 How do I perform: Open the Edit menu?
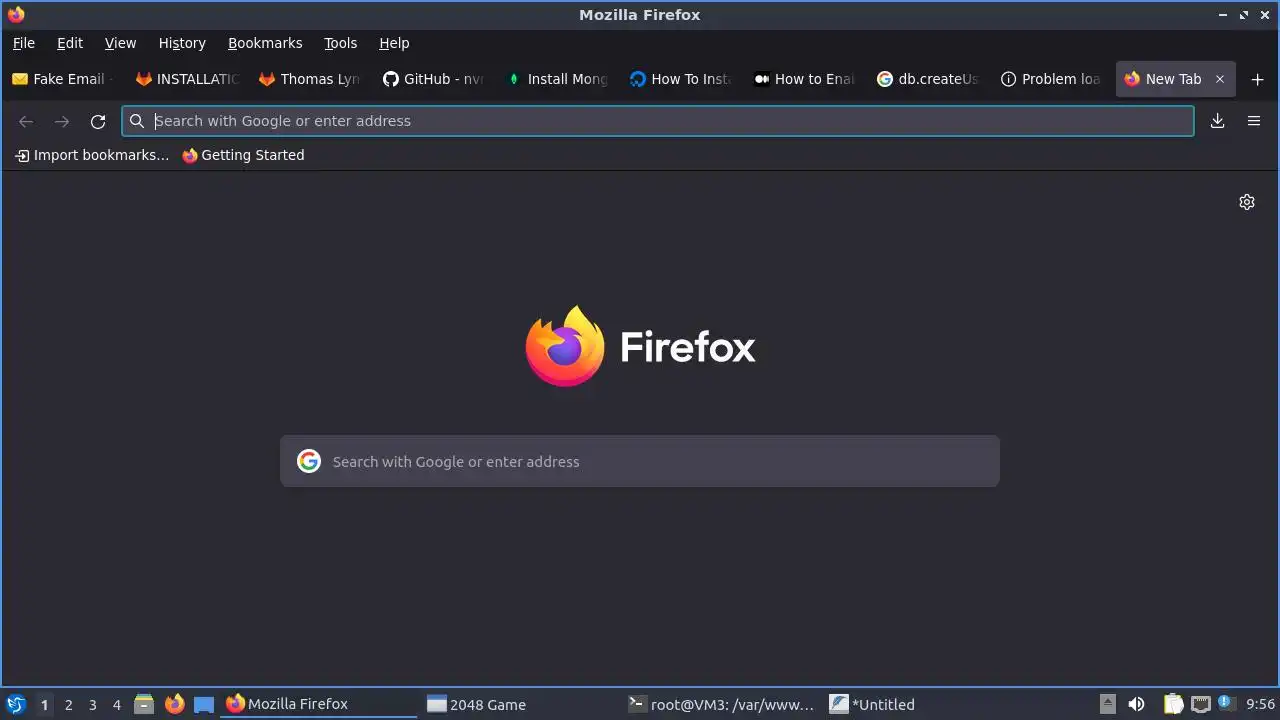coord(70,43)
